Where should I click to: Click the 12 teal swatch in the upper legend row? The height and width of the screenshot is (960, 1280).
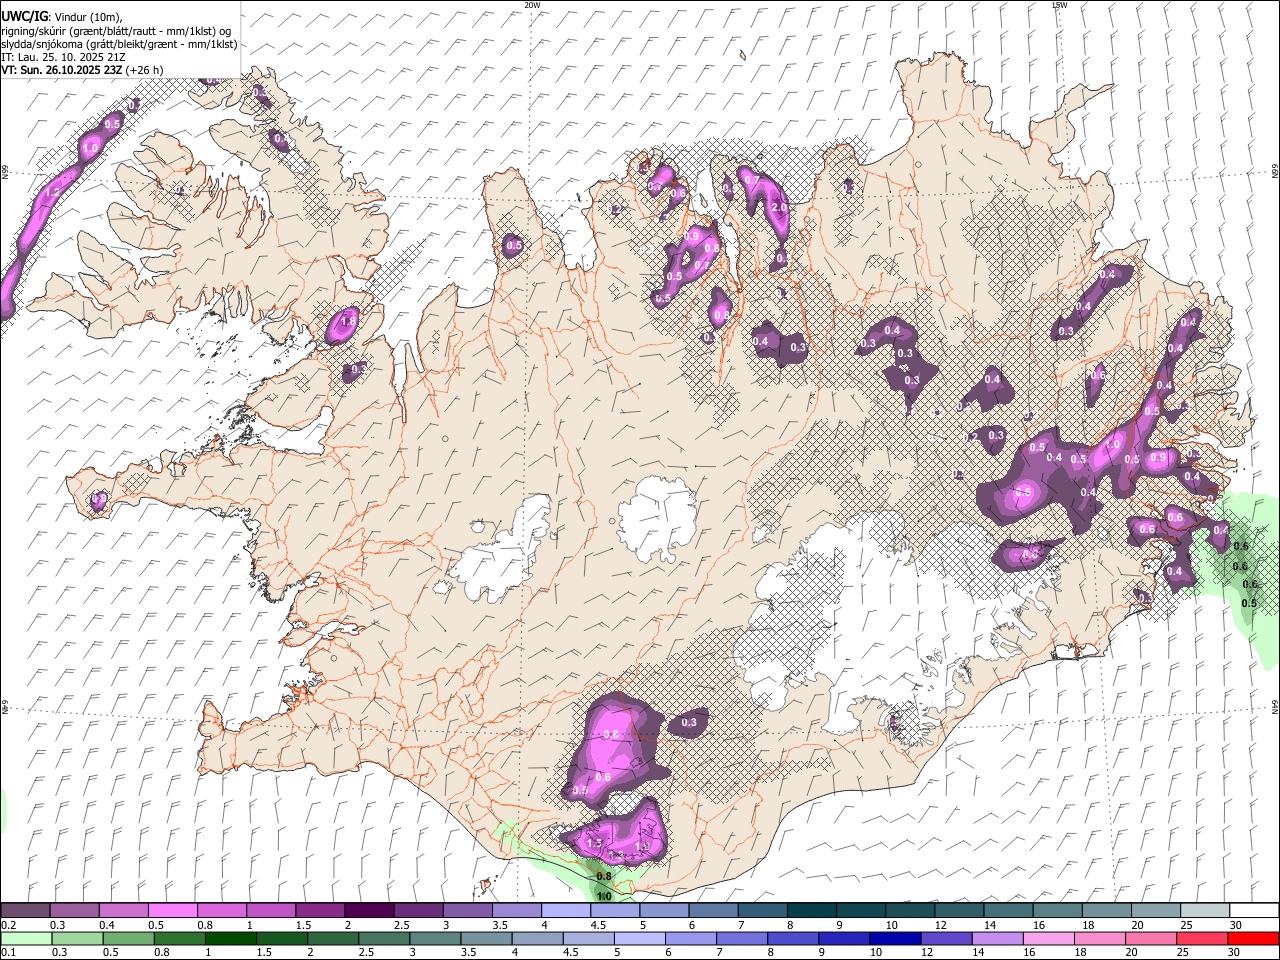[x=959, y=910]
